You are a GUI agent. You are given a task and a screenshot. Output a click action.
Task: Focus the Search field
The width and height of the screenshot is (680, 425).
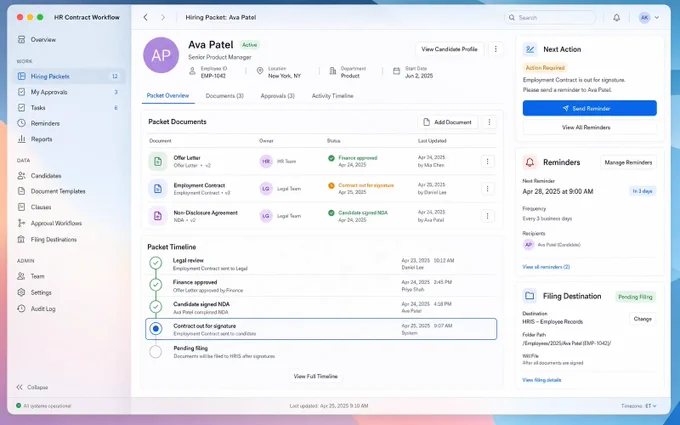point(550,17)
